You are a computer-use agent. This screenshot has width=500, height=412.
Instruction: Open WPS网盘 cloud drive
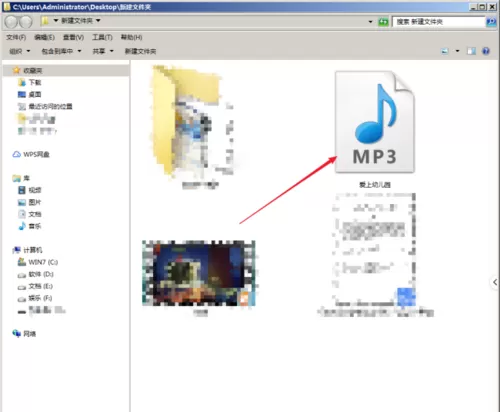pyautogui.click(x=36, y=154)
